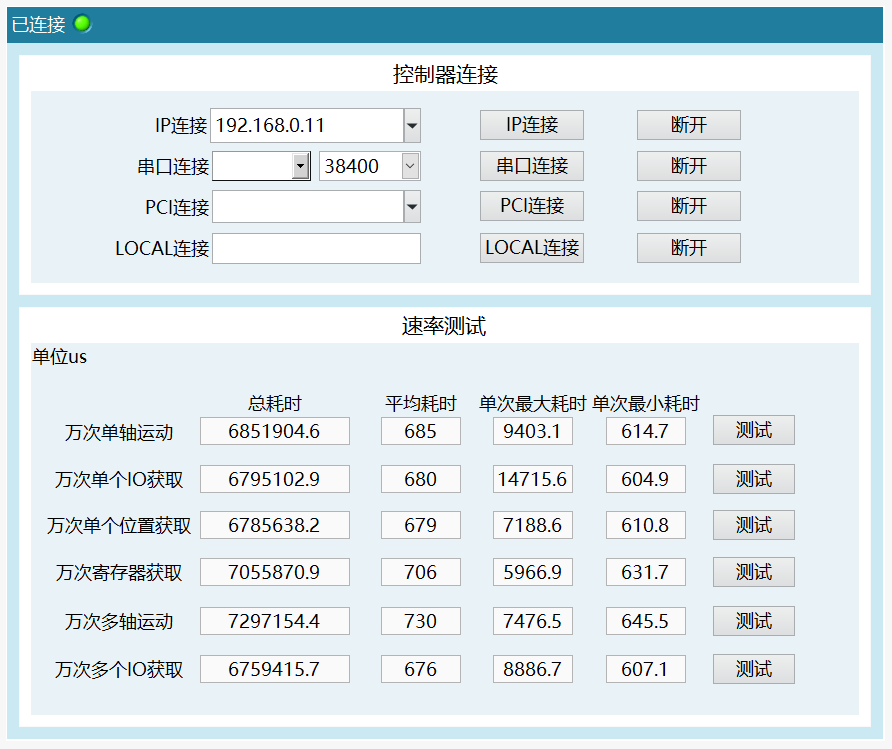This screenshot has width=892, height=749.
Task: Expand the PCI连接 dropdown list
Action: (x=412, y=207)
